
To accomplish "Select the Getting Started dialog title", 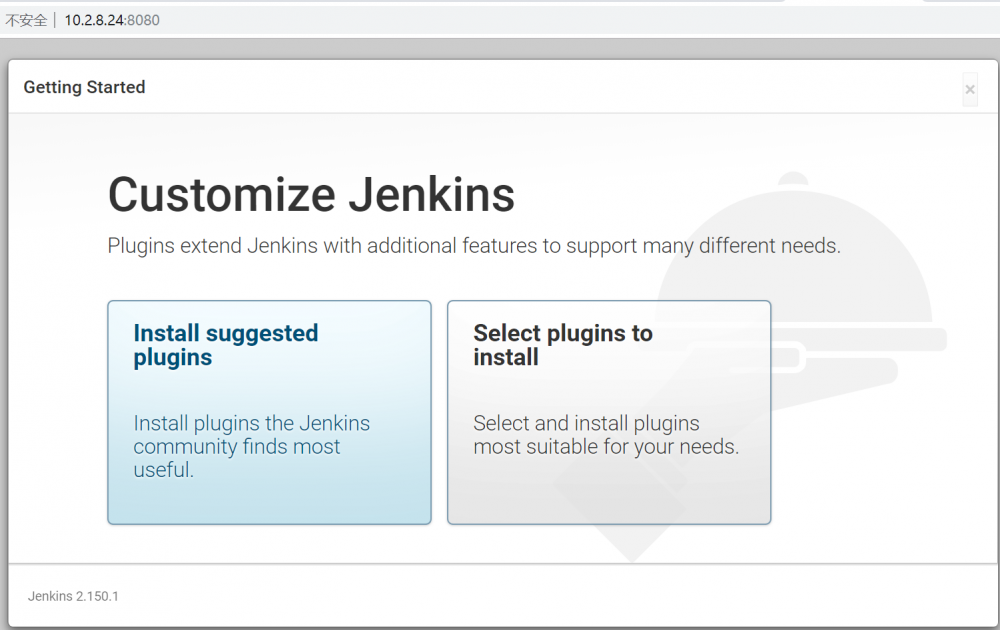I will point(84,87).
